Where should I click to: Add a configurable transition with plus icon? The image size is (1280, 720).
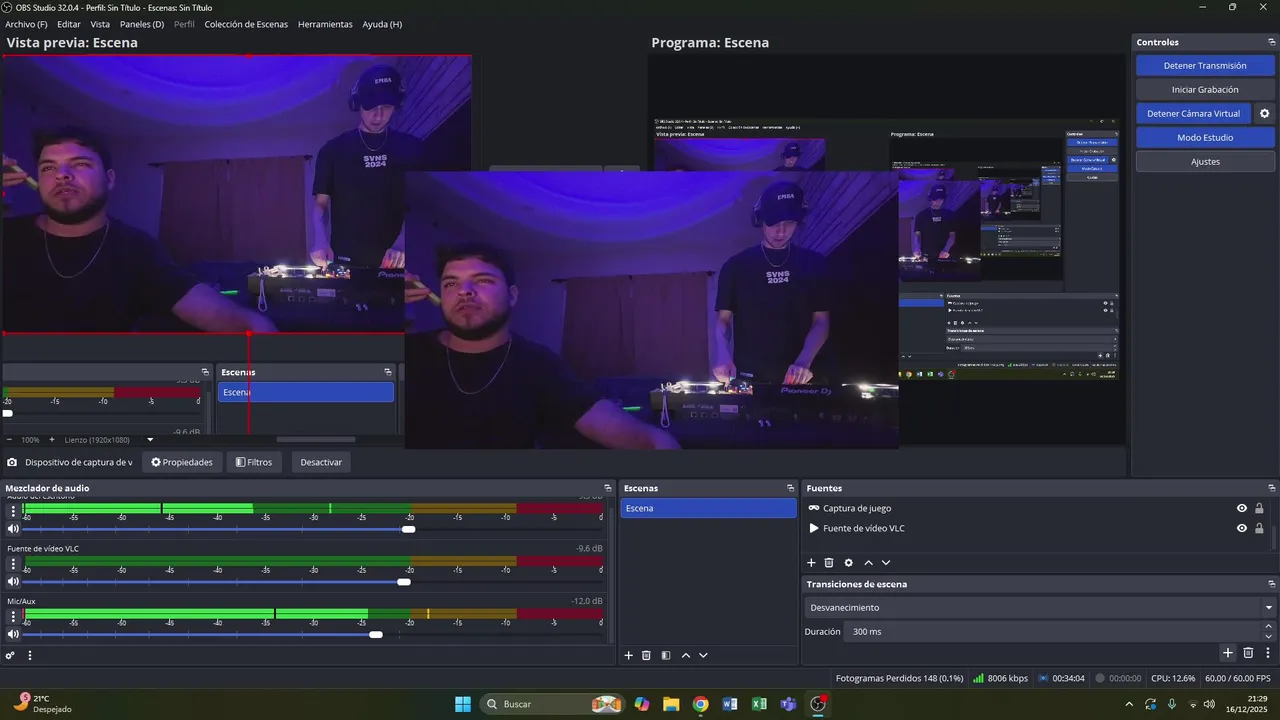pyautogui.click(x=1228, y=653)
